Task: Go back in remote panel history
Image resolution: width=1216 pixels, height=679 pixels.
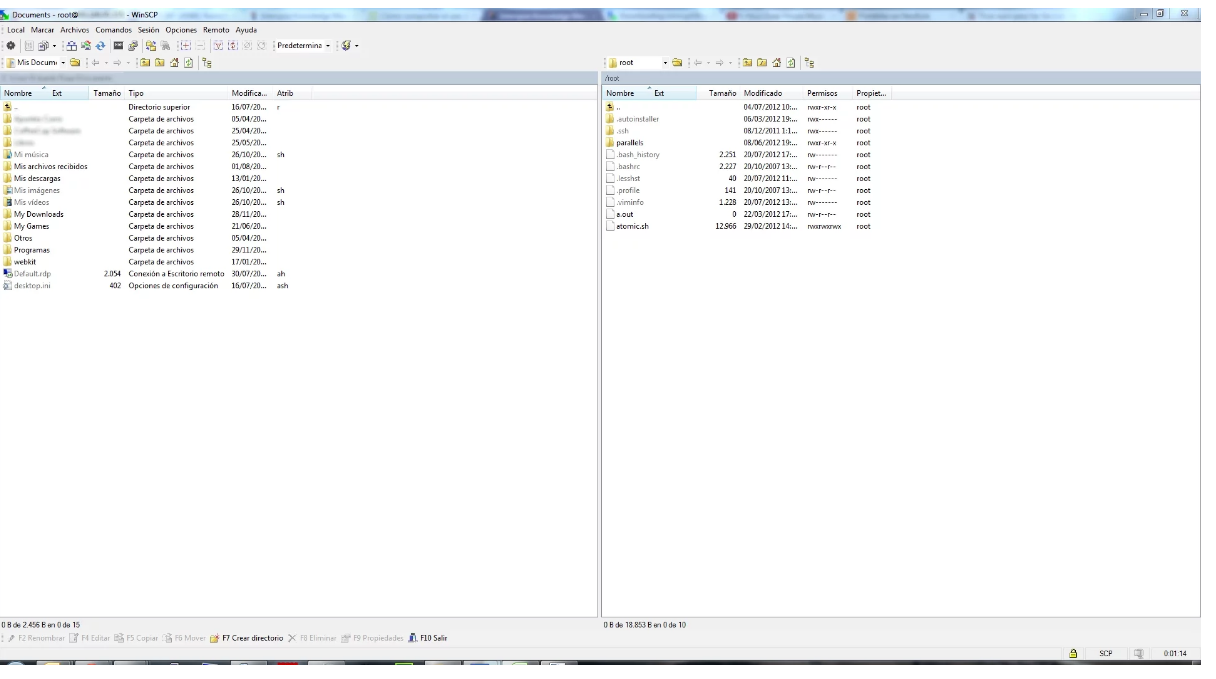Action: (698, 62)
